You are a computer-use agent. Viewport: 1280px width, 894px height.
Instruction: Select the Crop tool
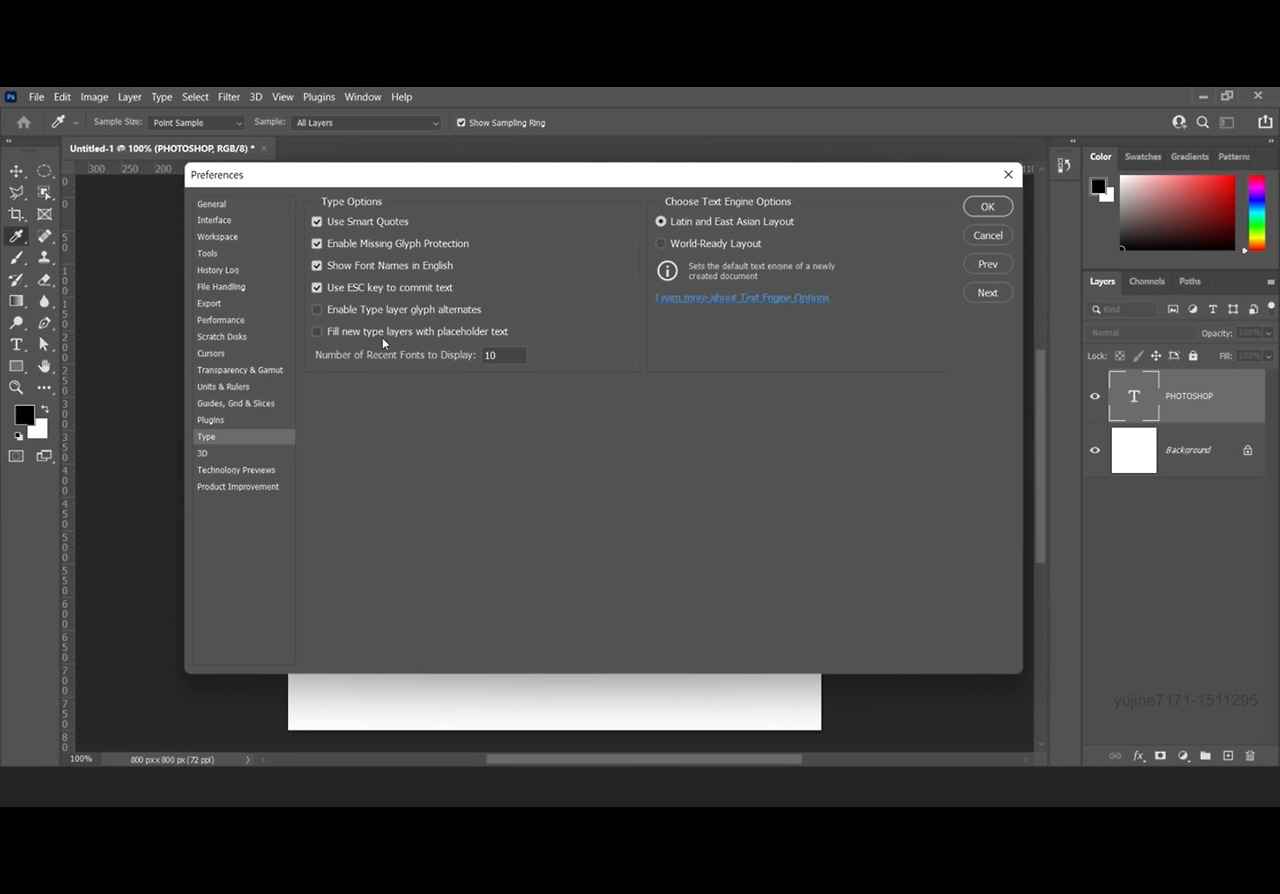[x=17, y=214]
